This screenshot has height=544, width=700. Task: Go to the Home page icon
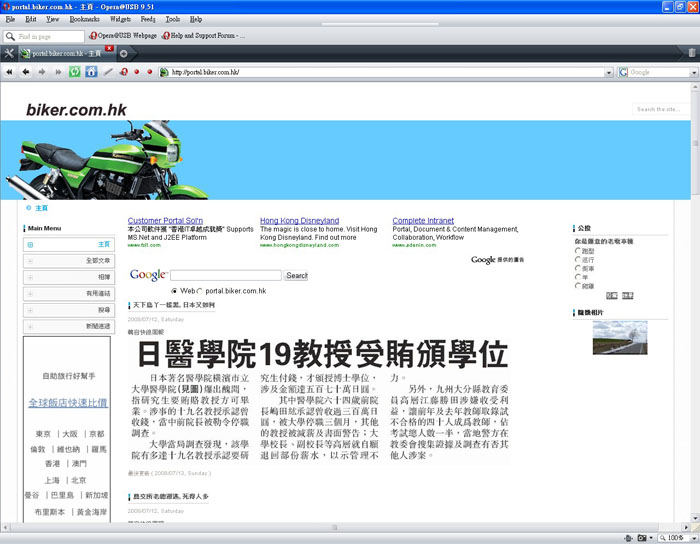(91, 72)
